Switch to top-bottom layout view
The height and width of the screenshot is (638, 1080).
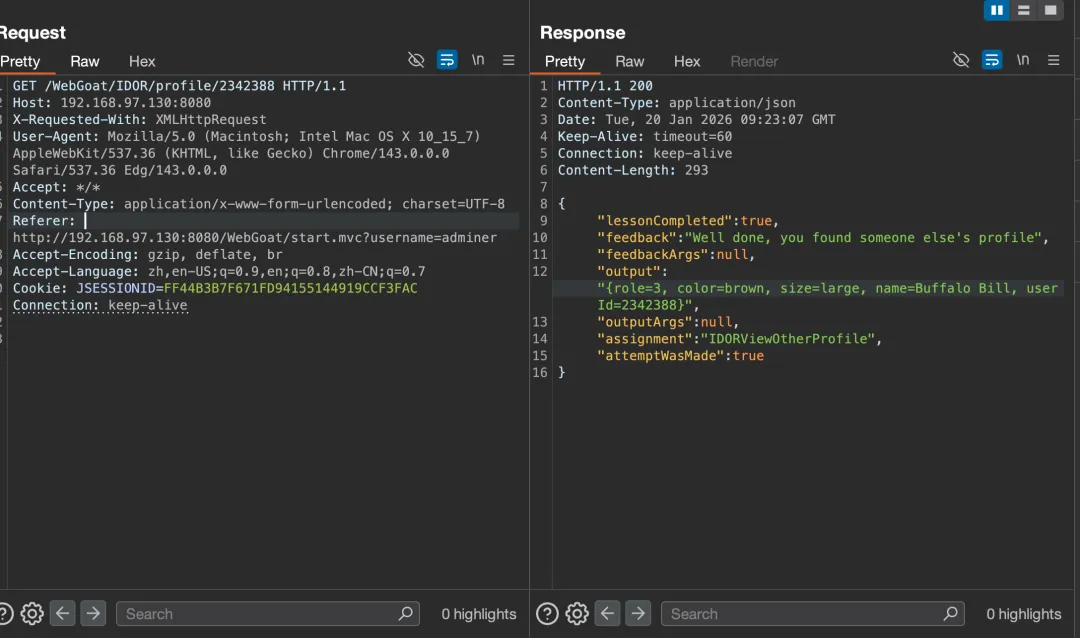coord(1024,10)
